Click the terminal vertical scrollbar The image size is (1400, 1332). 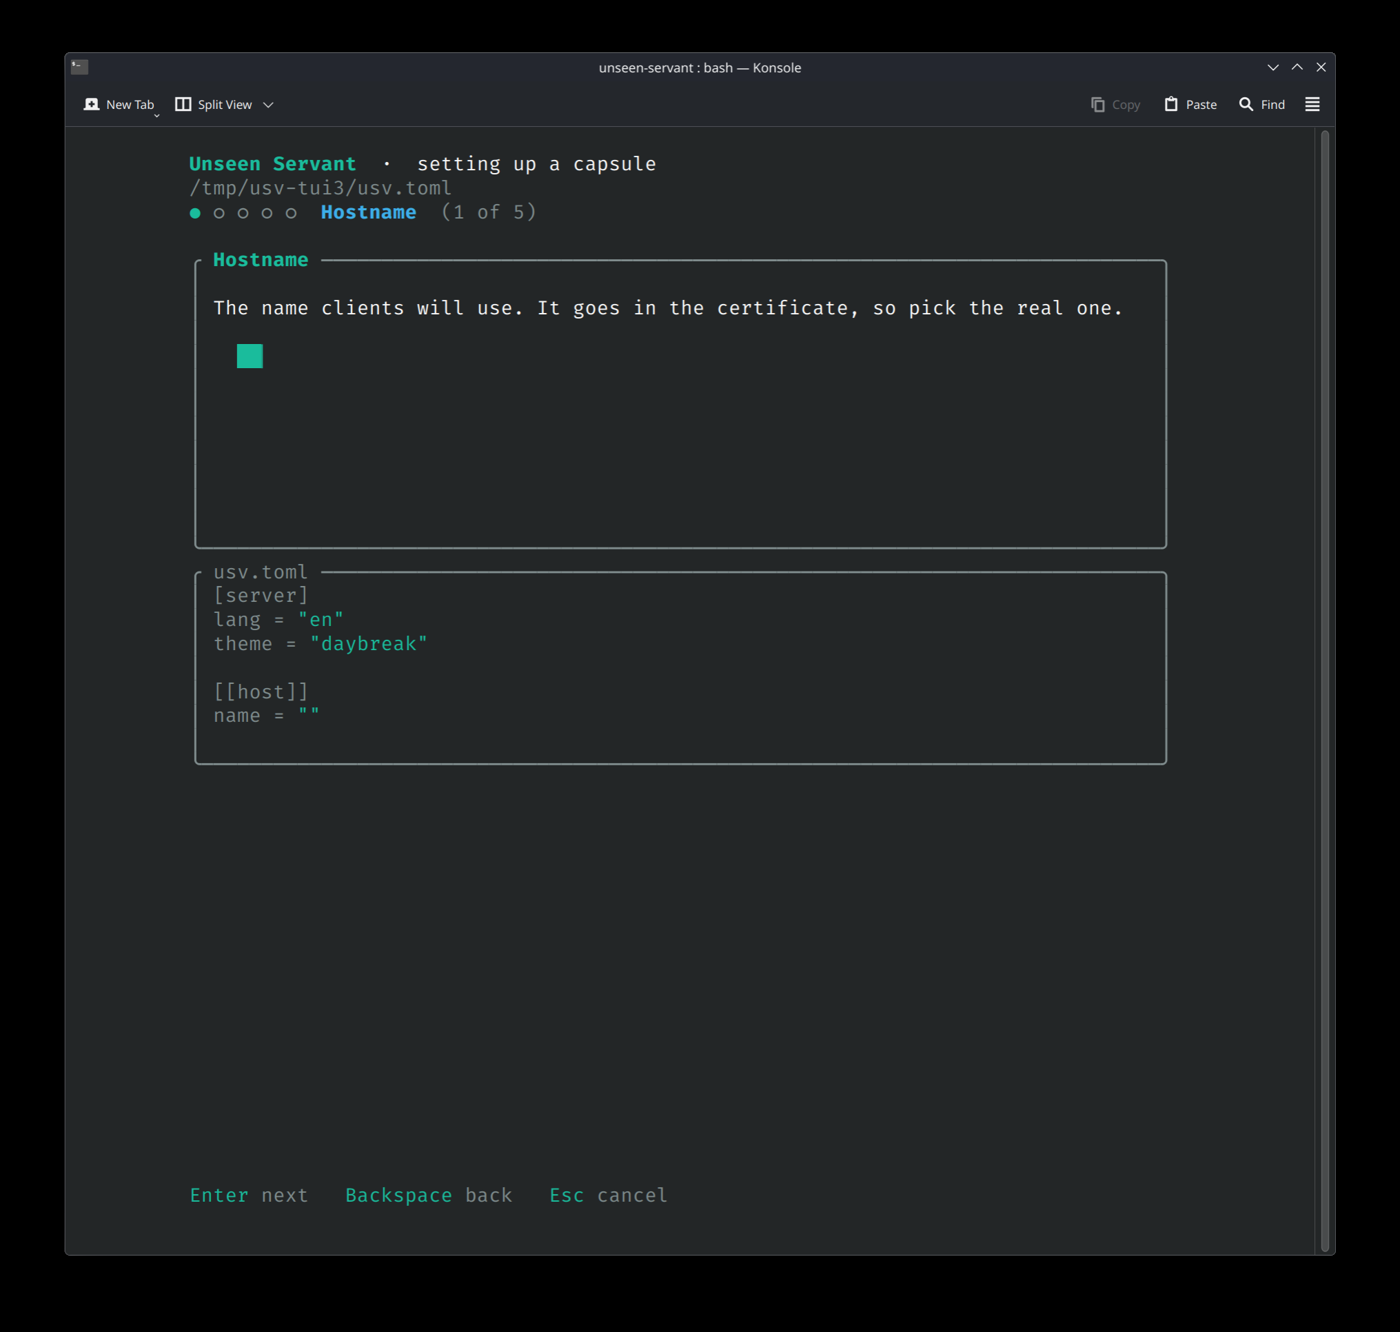(x=1325, y=690)
